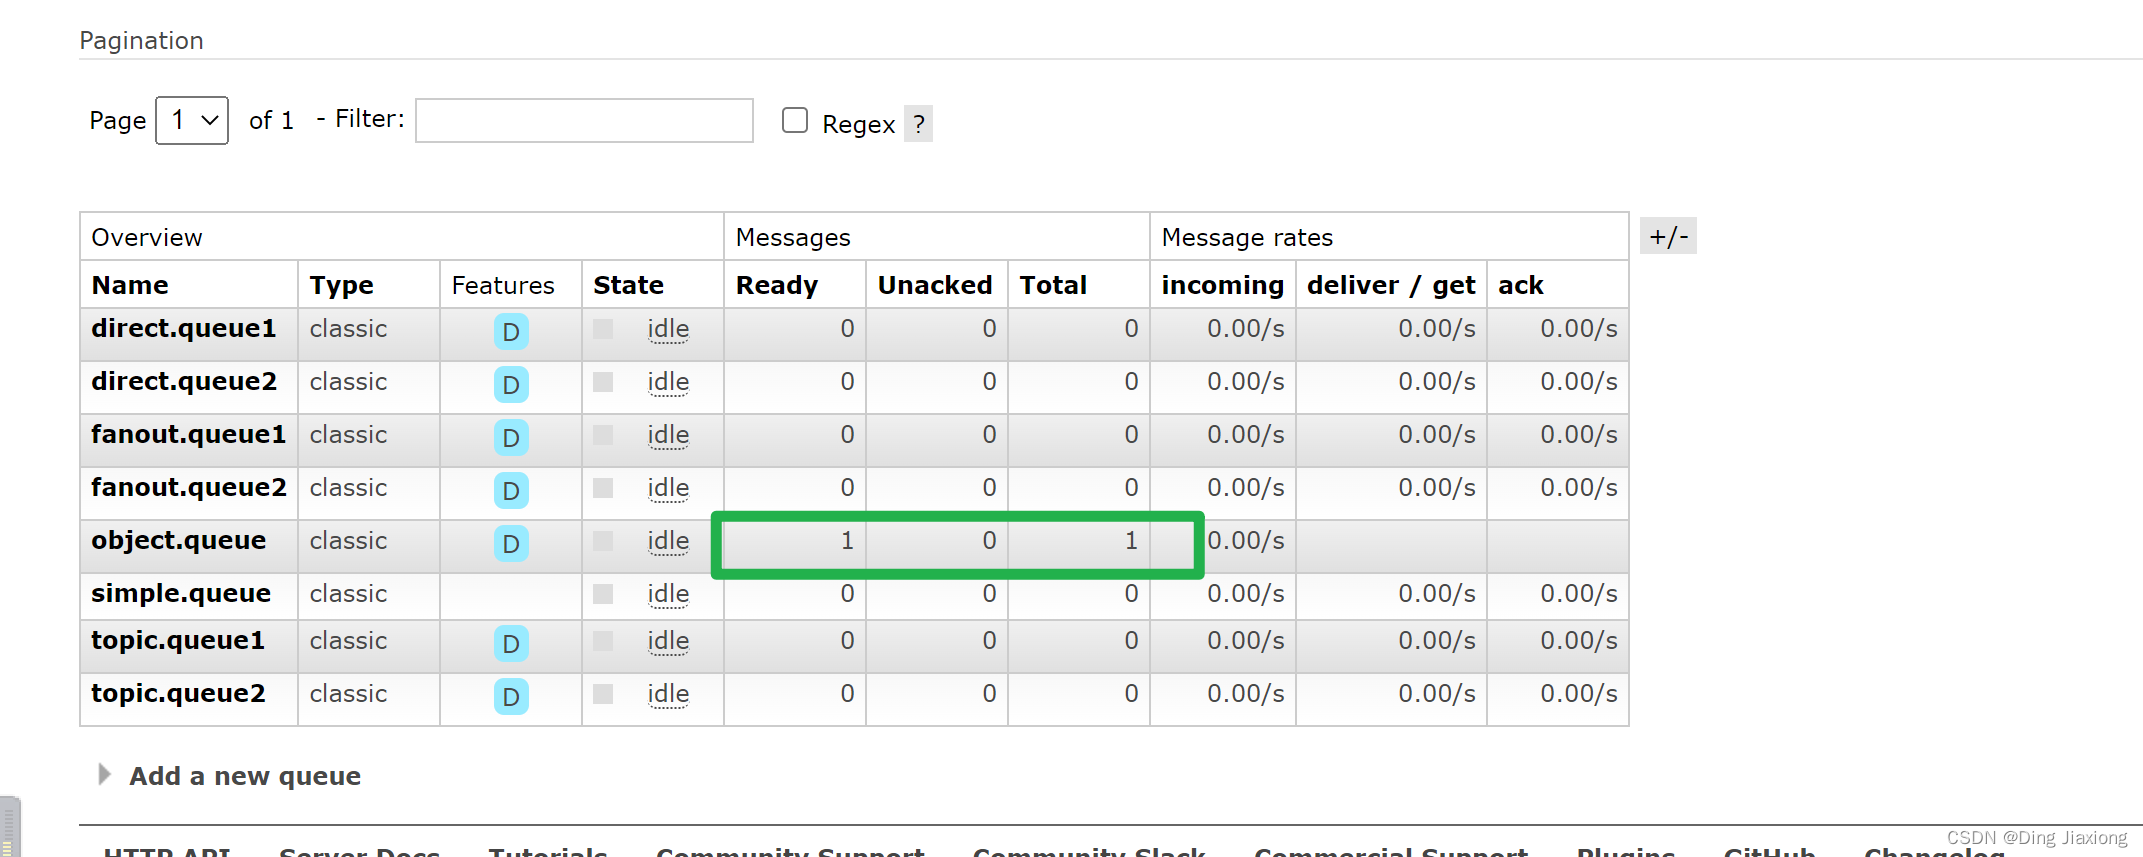Click the D durable badge for fanout.queue1
This screenshot has height=857, width=2143.
click(x=511, y=438)
